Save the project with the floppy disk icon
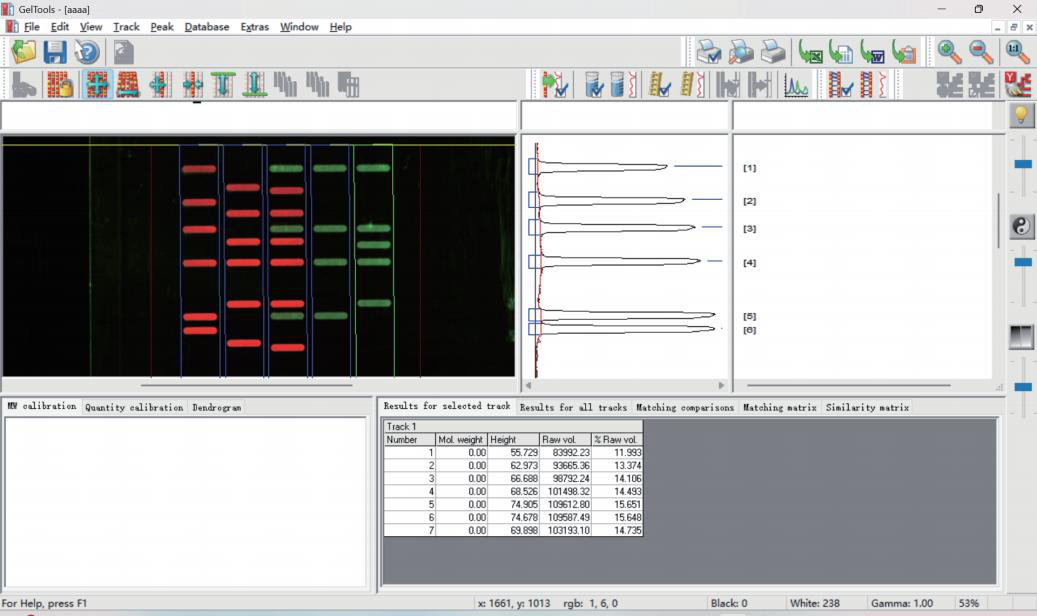Screen dimensions: 1037x616 pyautogui.click(x=55, y=52)
